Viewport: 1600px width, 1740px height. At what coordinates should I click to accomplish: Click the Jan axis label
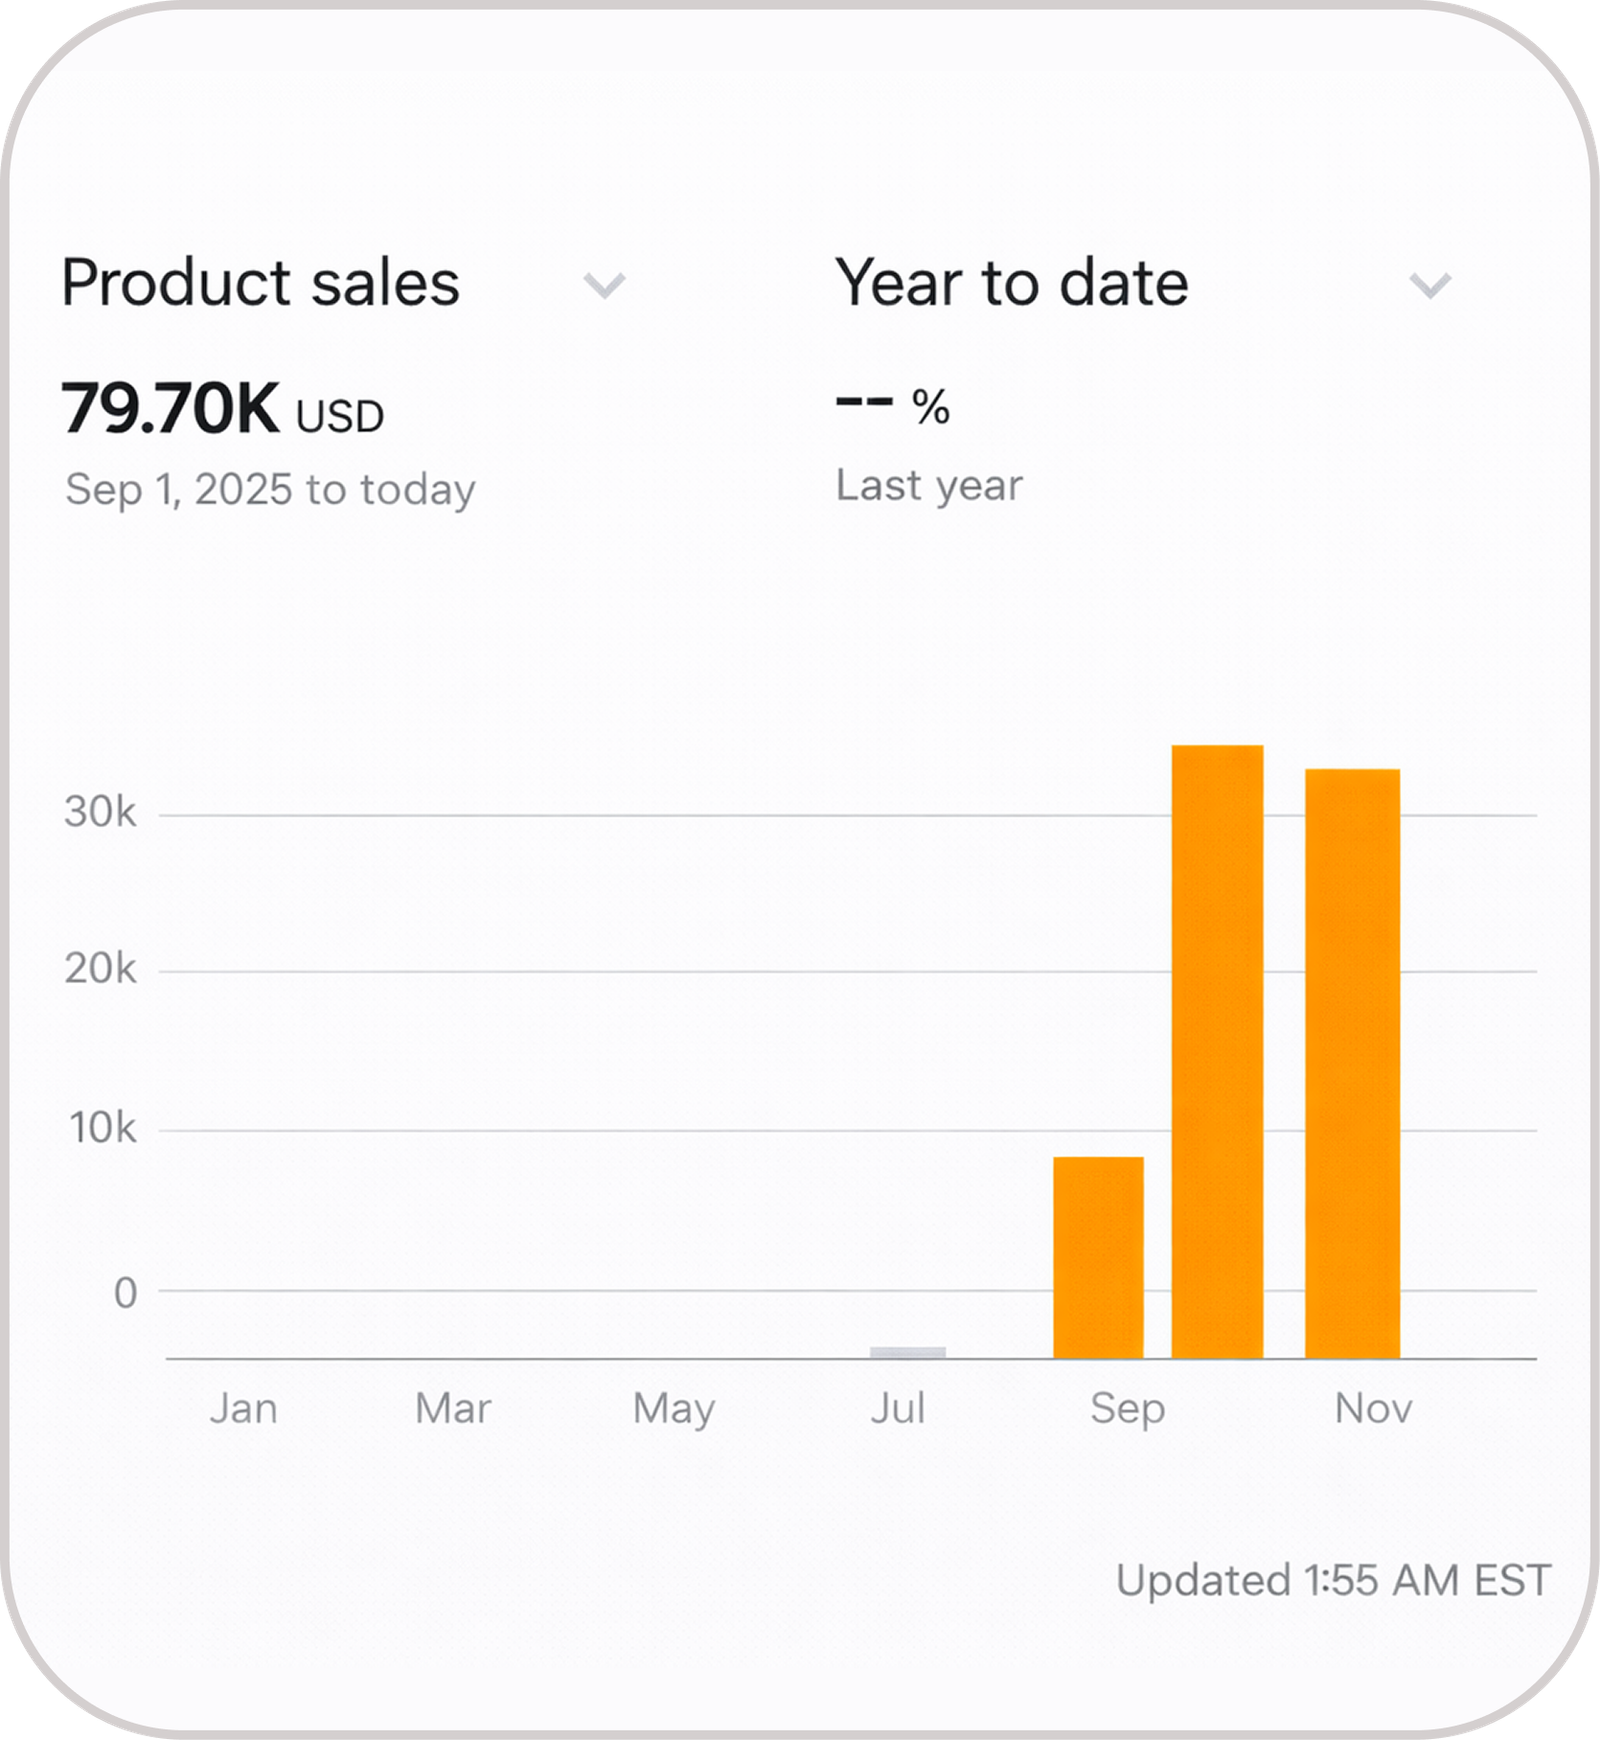coord(243,1409)
